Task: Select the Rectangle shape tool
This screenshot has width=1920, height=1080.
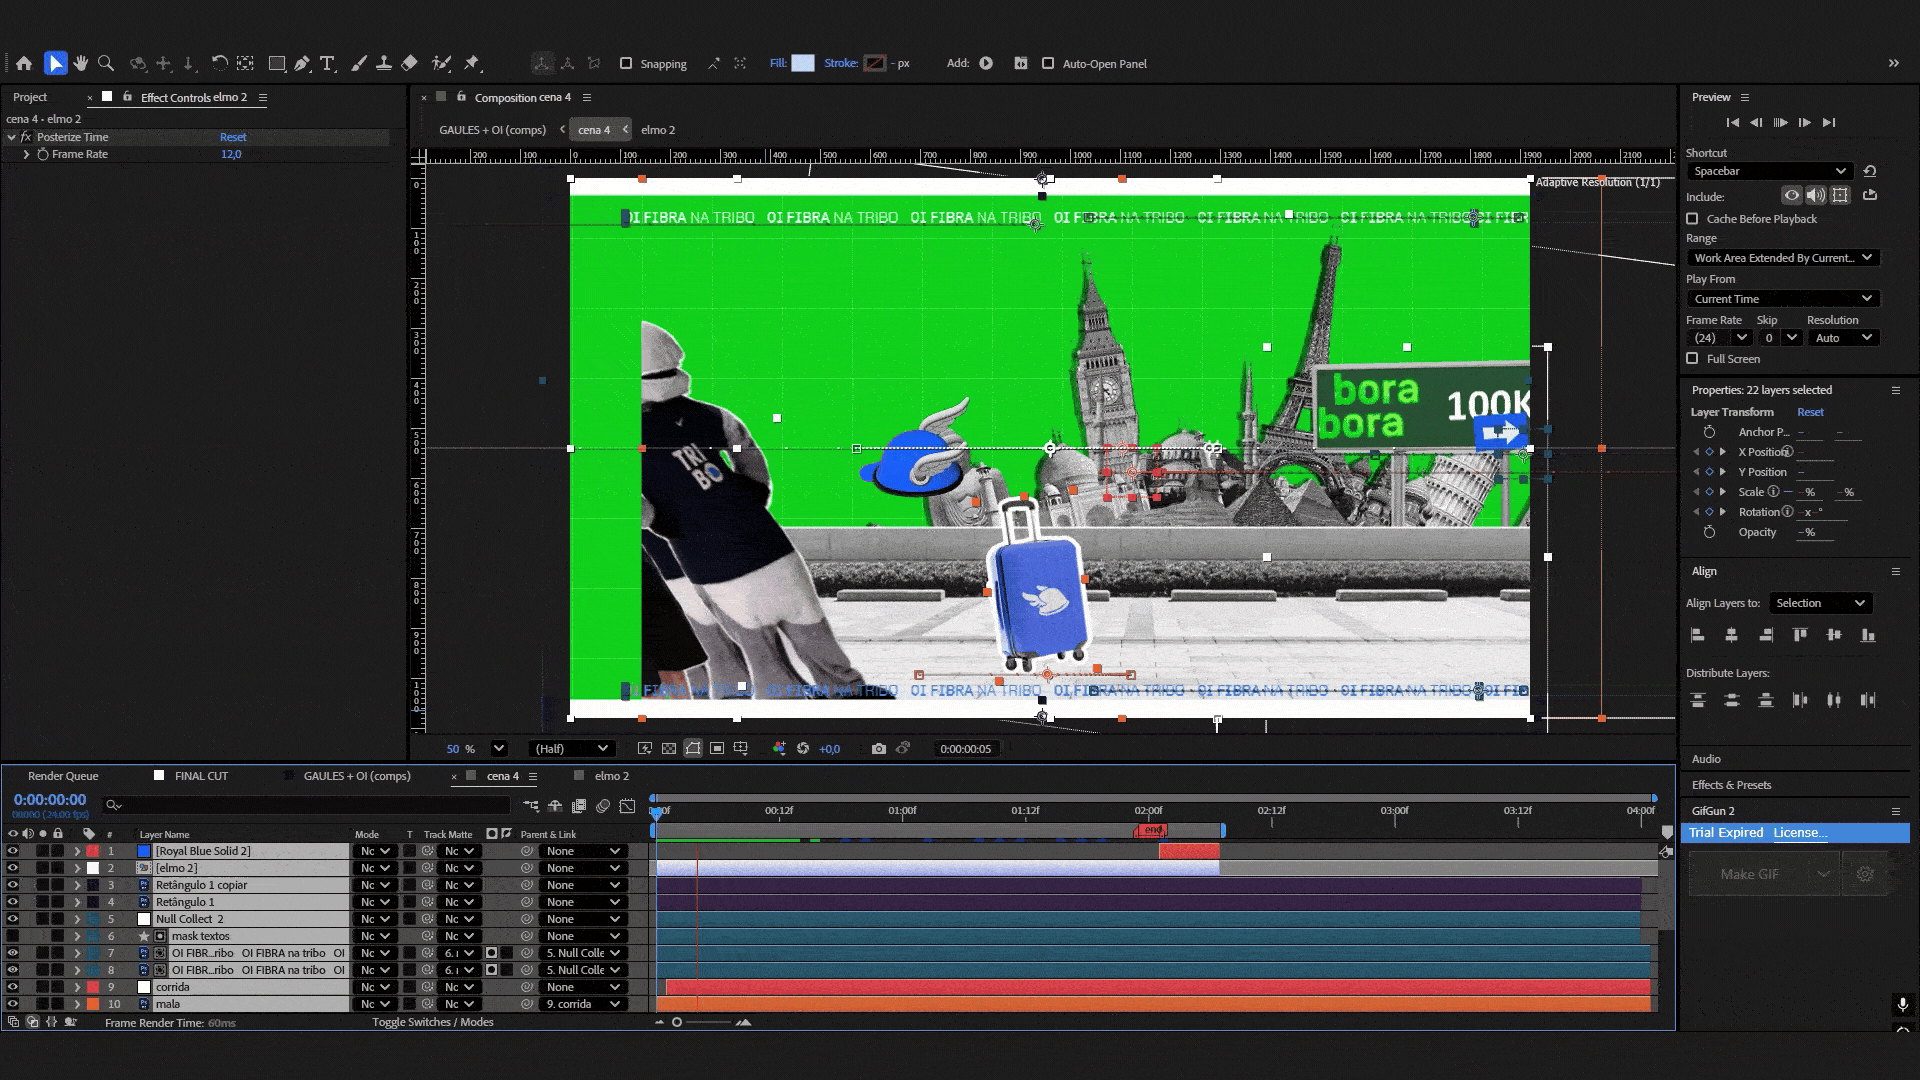Action: coord(277,63)
